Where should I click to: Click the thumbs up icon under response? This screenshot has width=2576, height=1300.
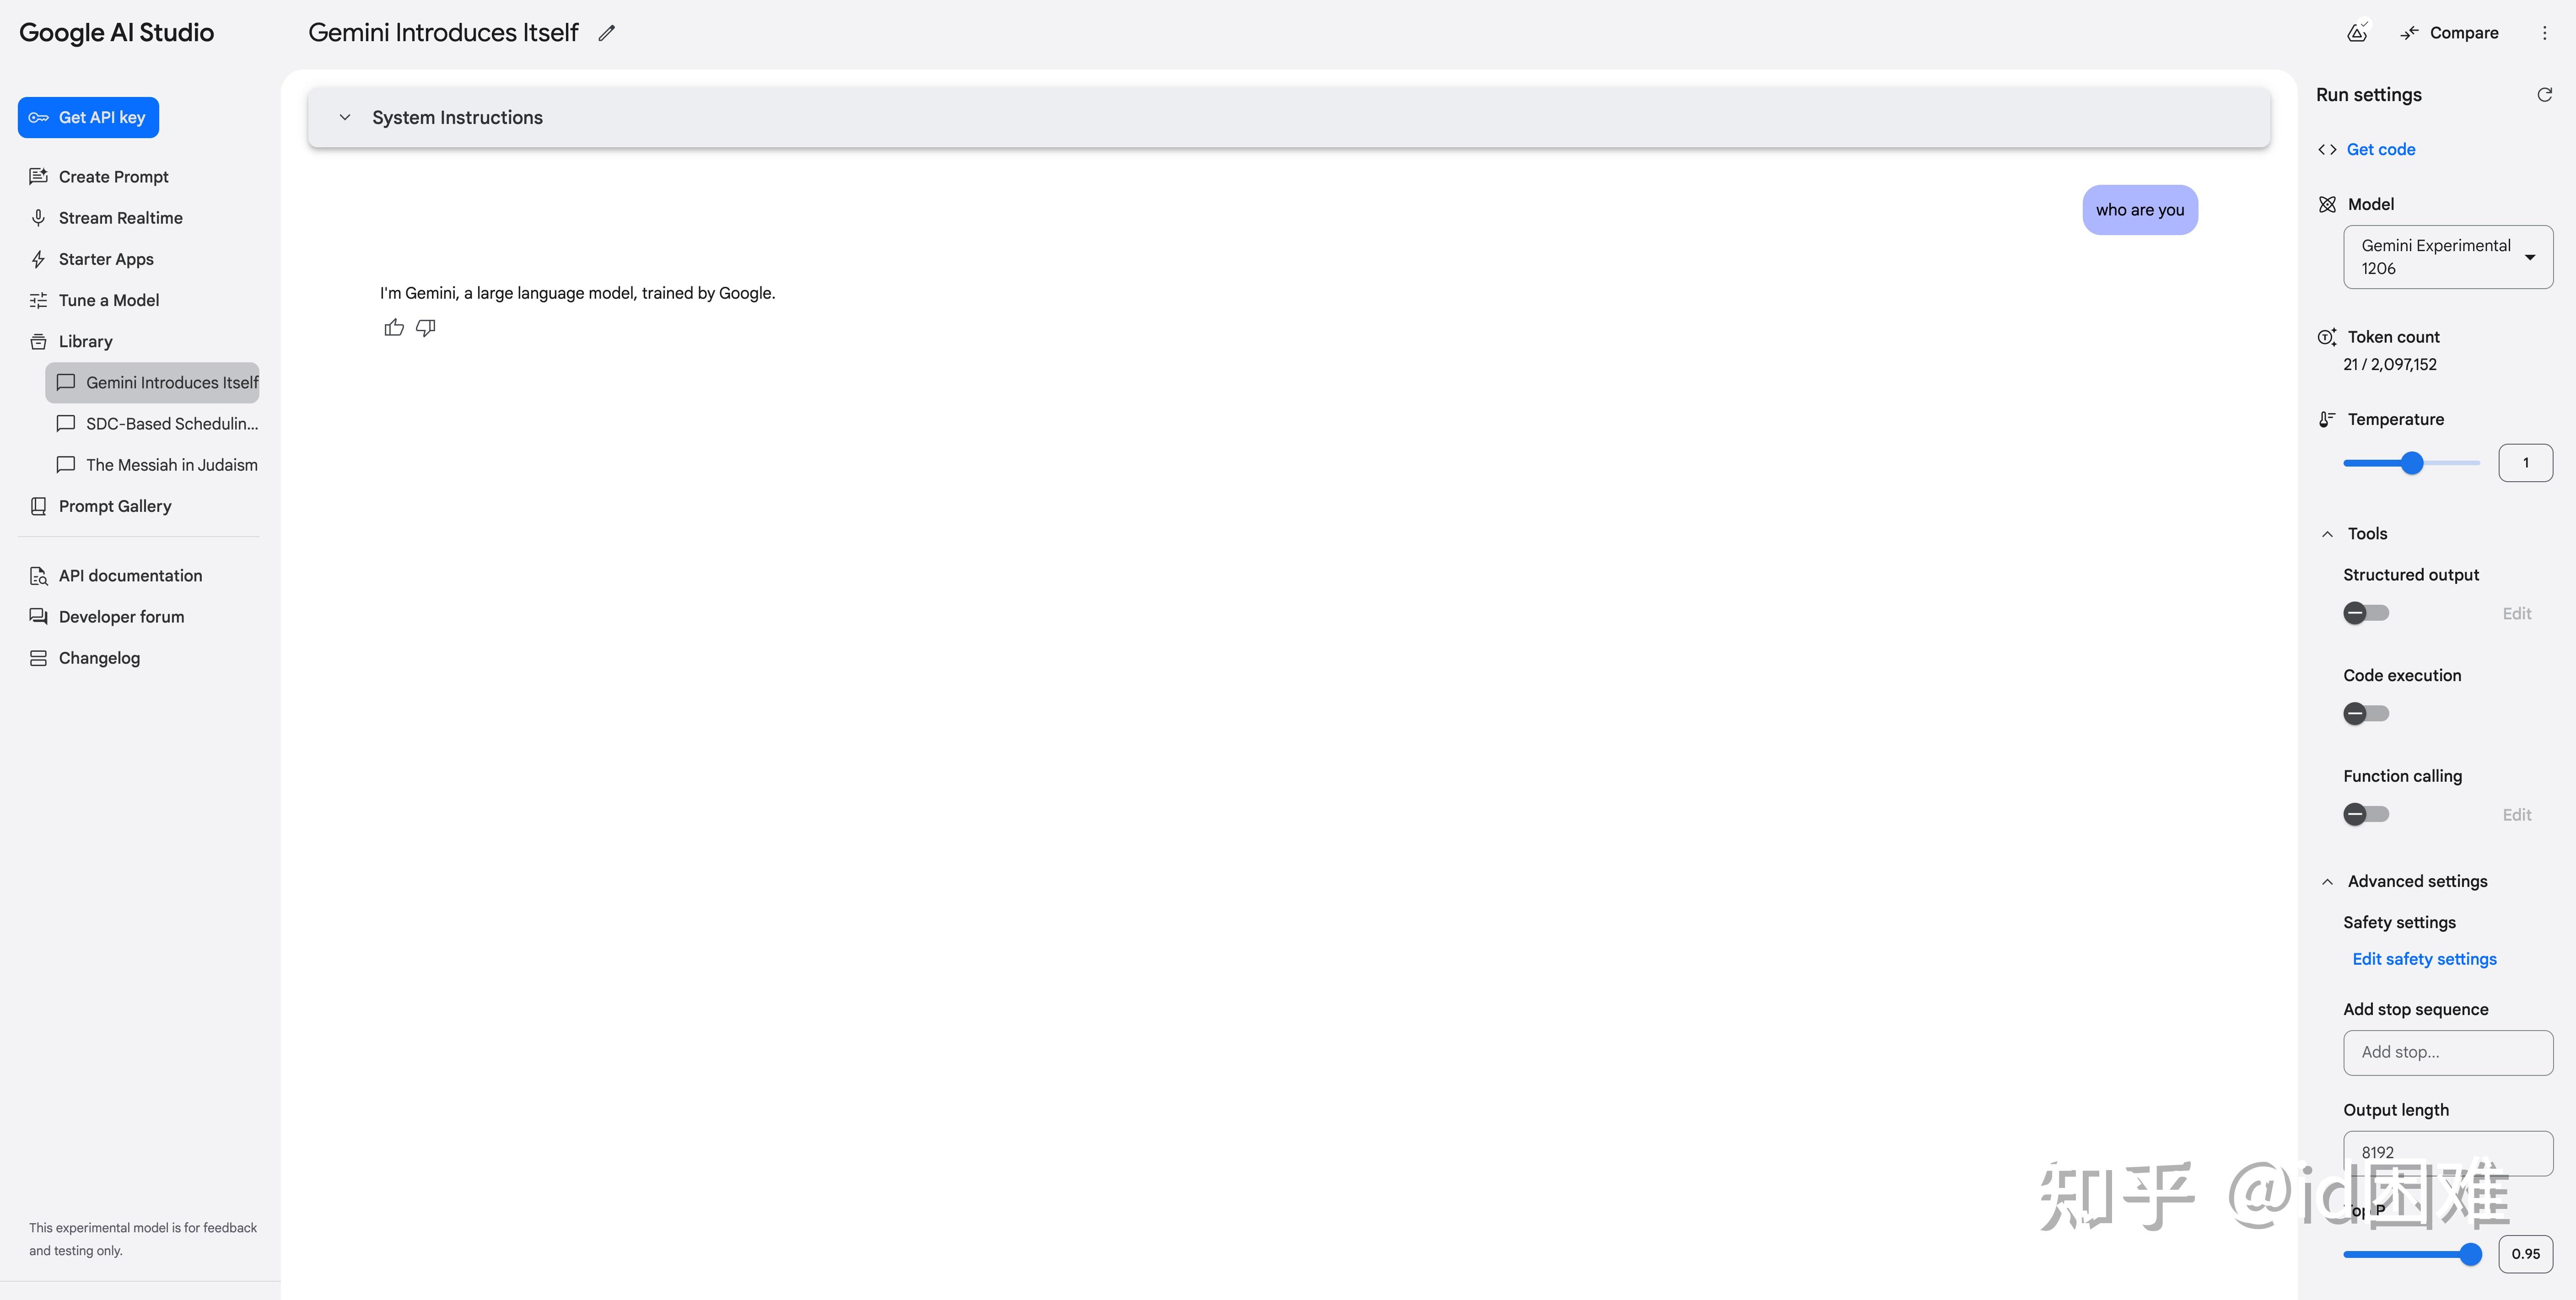tap(394, 328)
